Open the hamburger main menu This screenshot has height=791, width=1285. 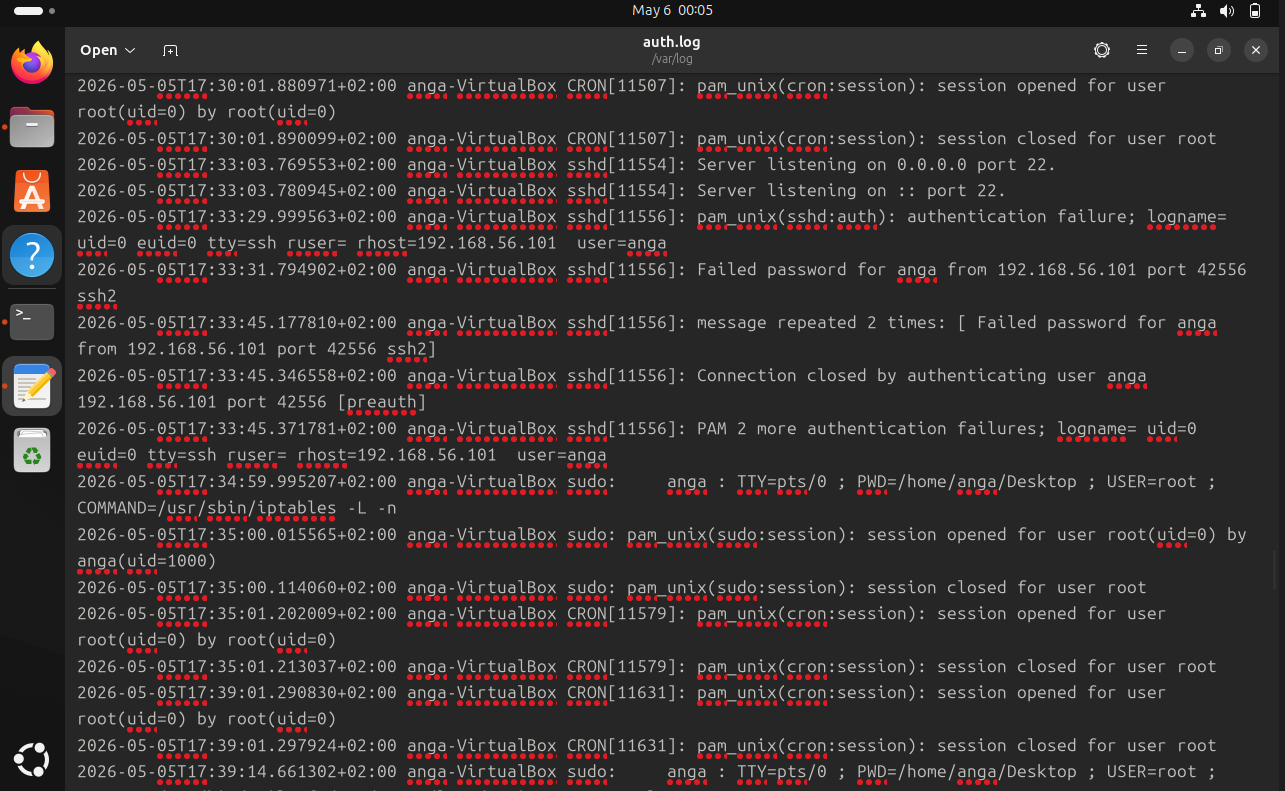(x=1141, y=50)
